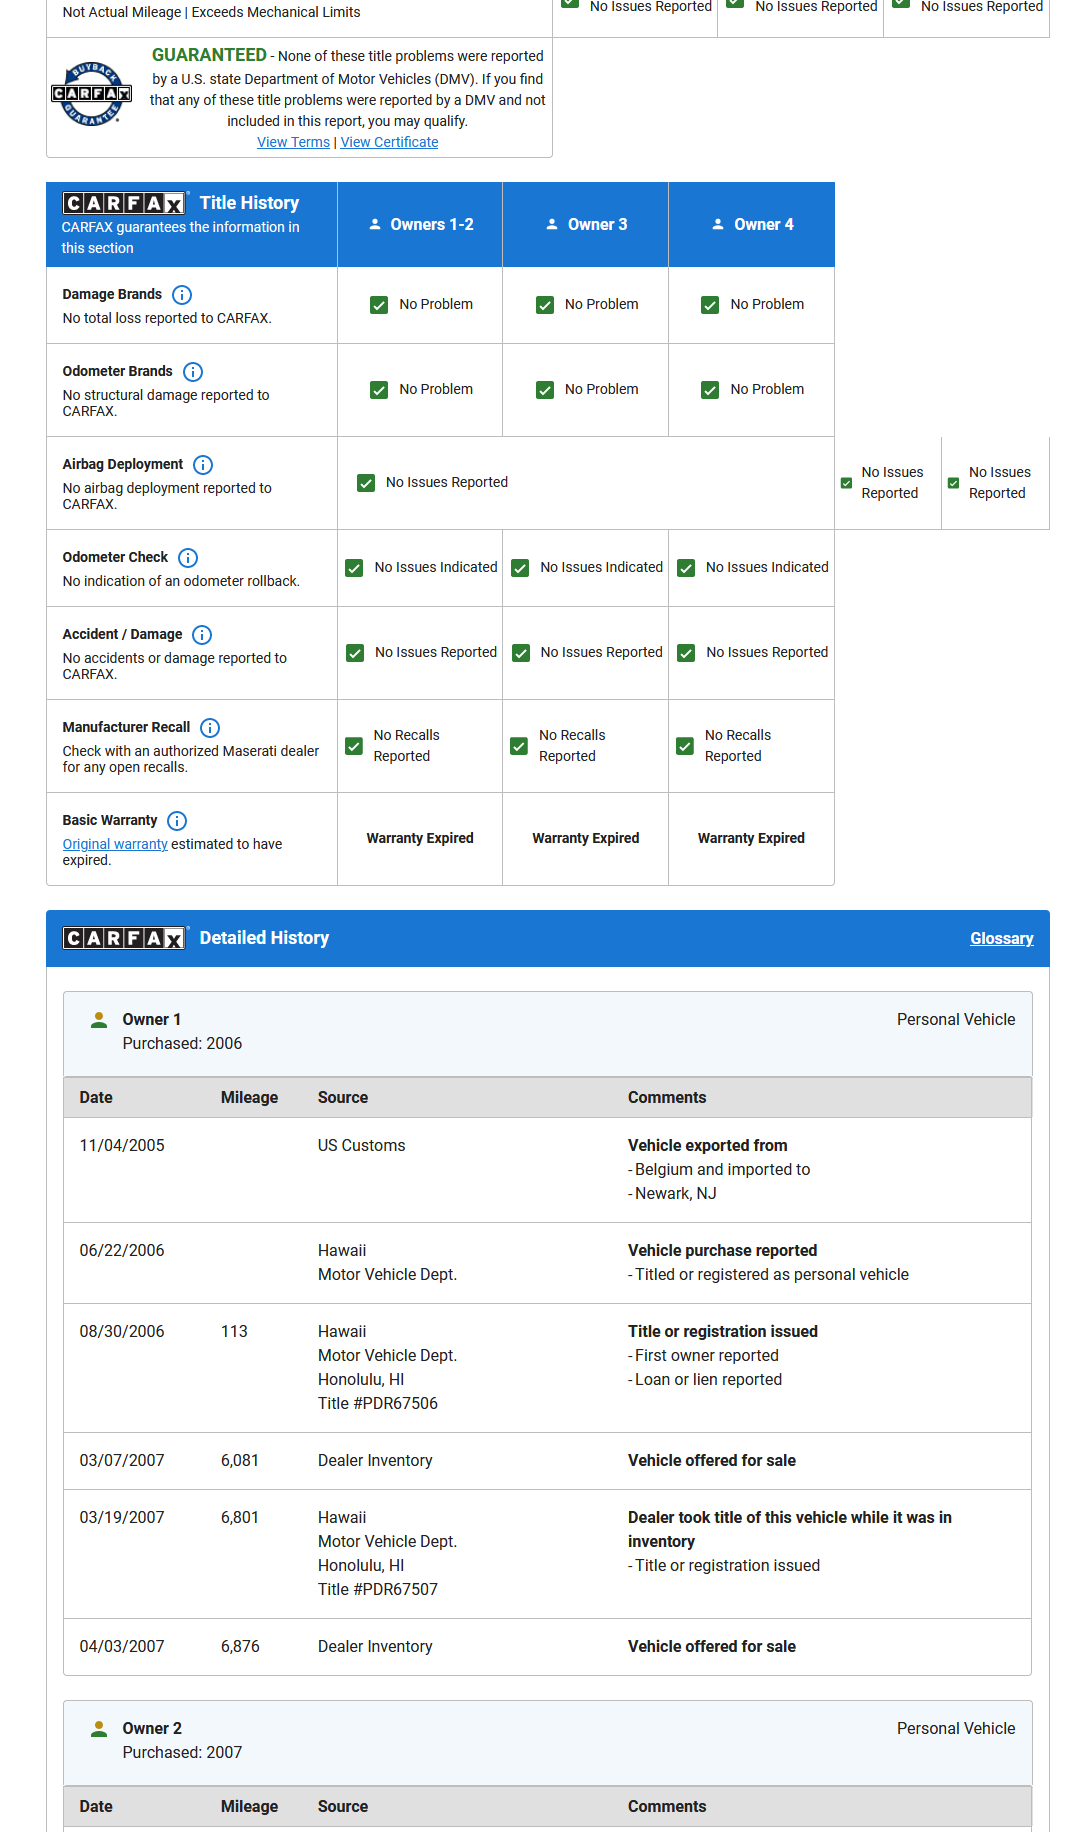
Task: Click the Owner 1 section title
Action: tap(151, 1019)
